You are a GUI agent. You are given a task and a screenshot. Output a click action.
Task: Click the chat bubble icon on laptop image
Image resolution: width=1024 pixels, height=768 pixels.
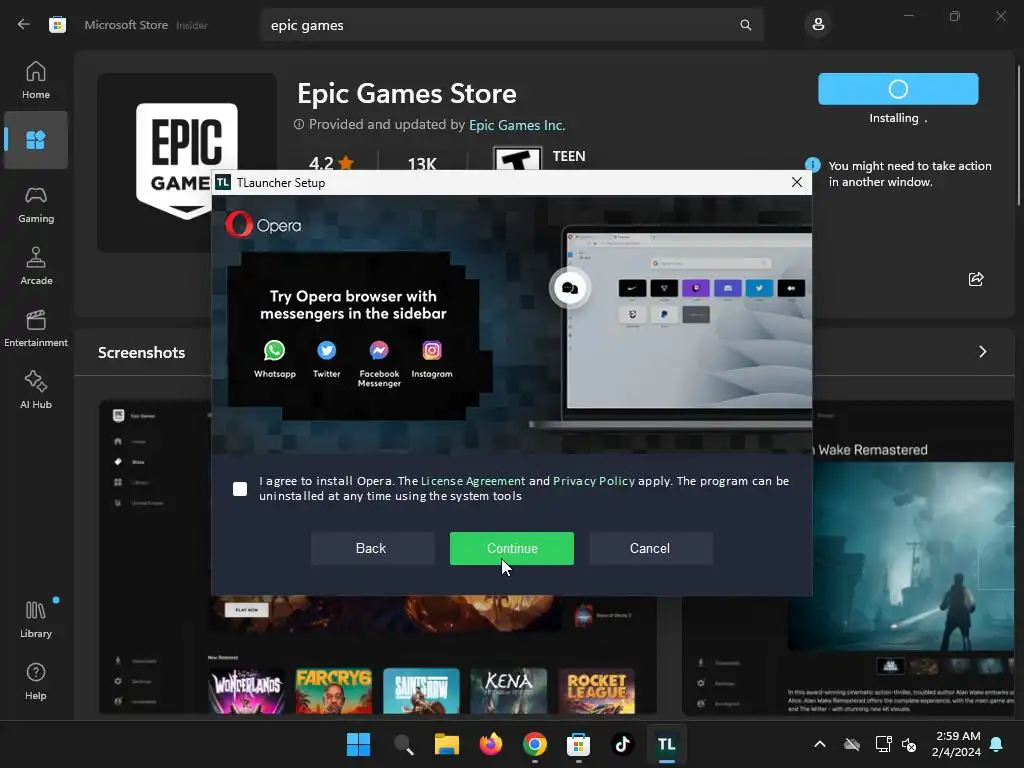569,288
